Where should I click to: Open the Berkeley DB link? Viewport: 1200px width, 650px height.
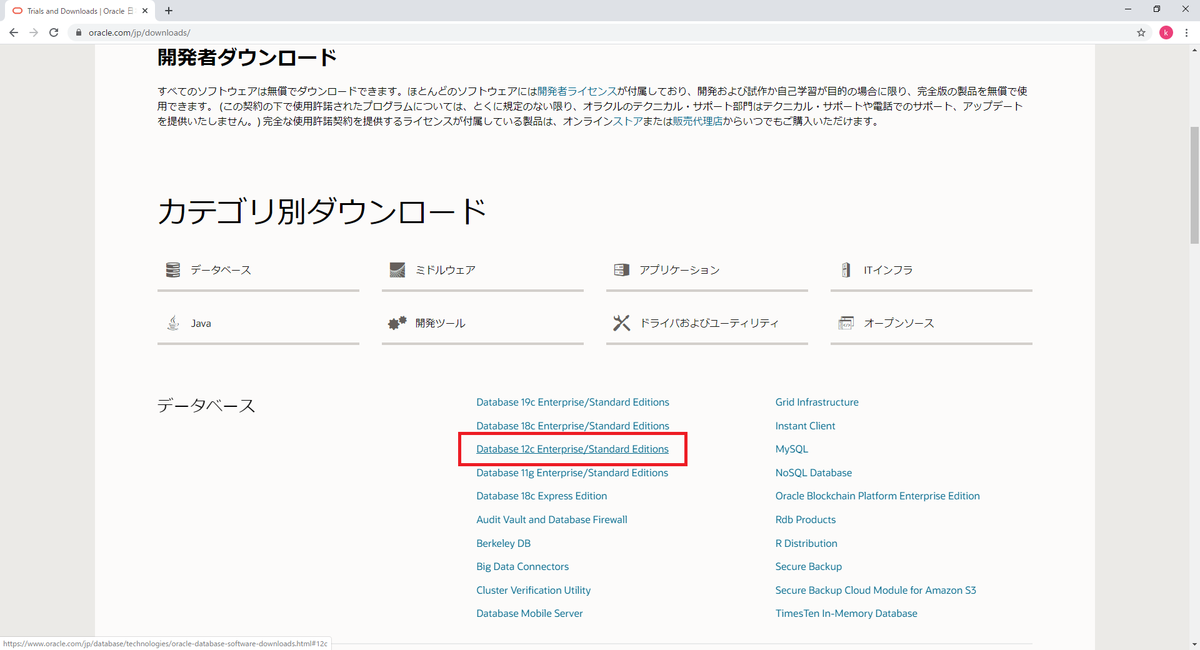coord(503,543)
